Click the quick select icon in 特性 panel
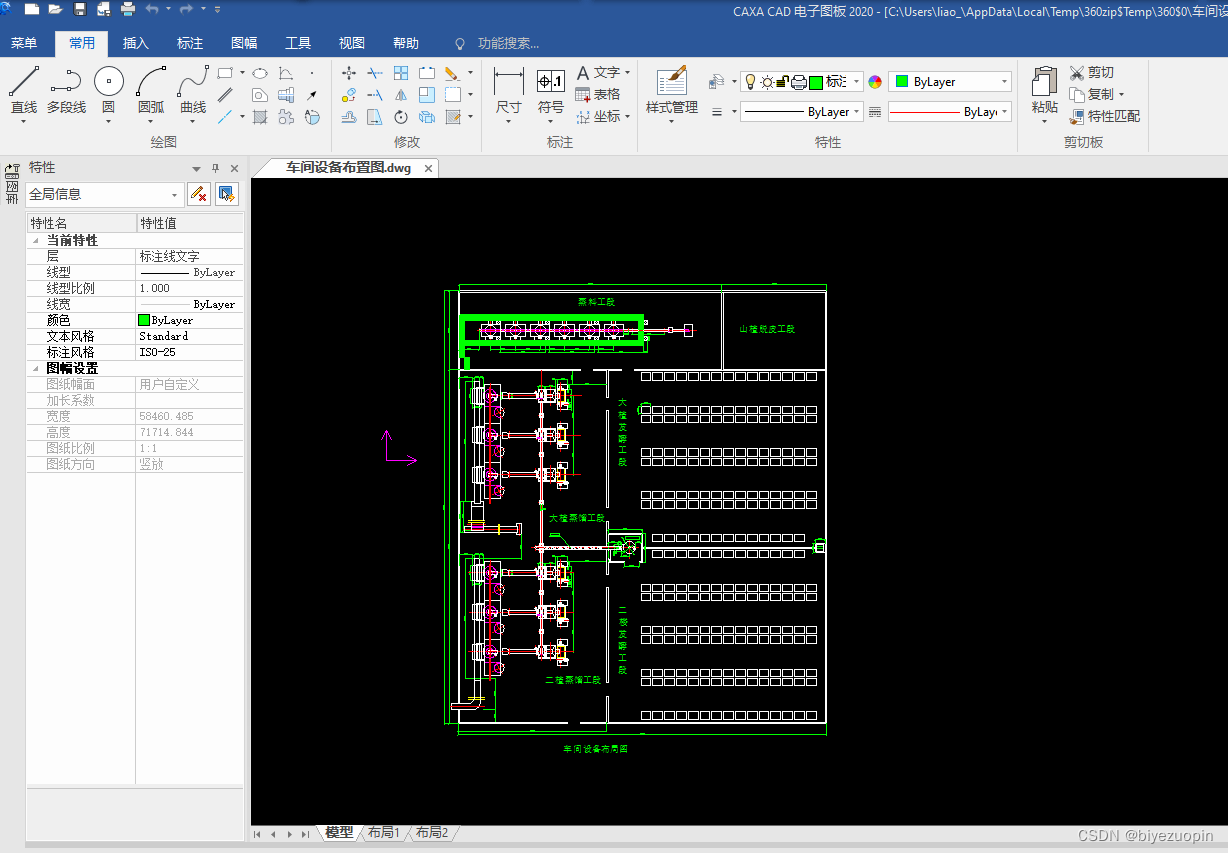This screenshot has width=1228, height=853. [x=227, y=194]
